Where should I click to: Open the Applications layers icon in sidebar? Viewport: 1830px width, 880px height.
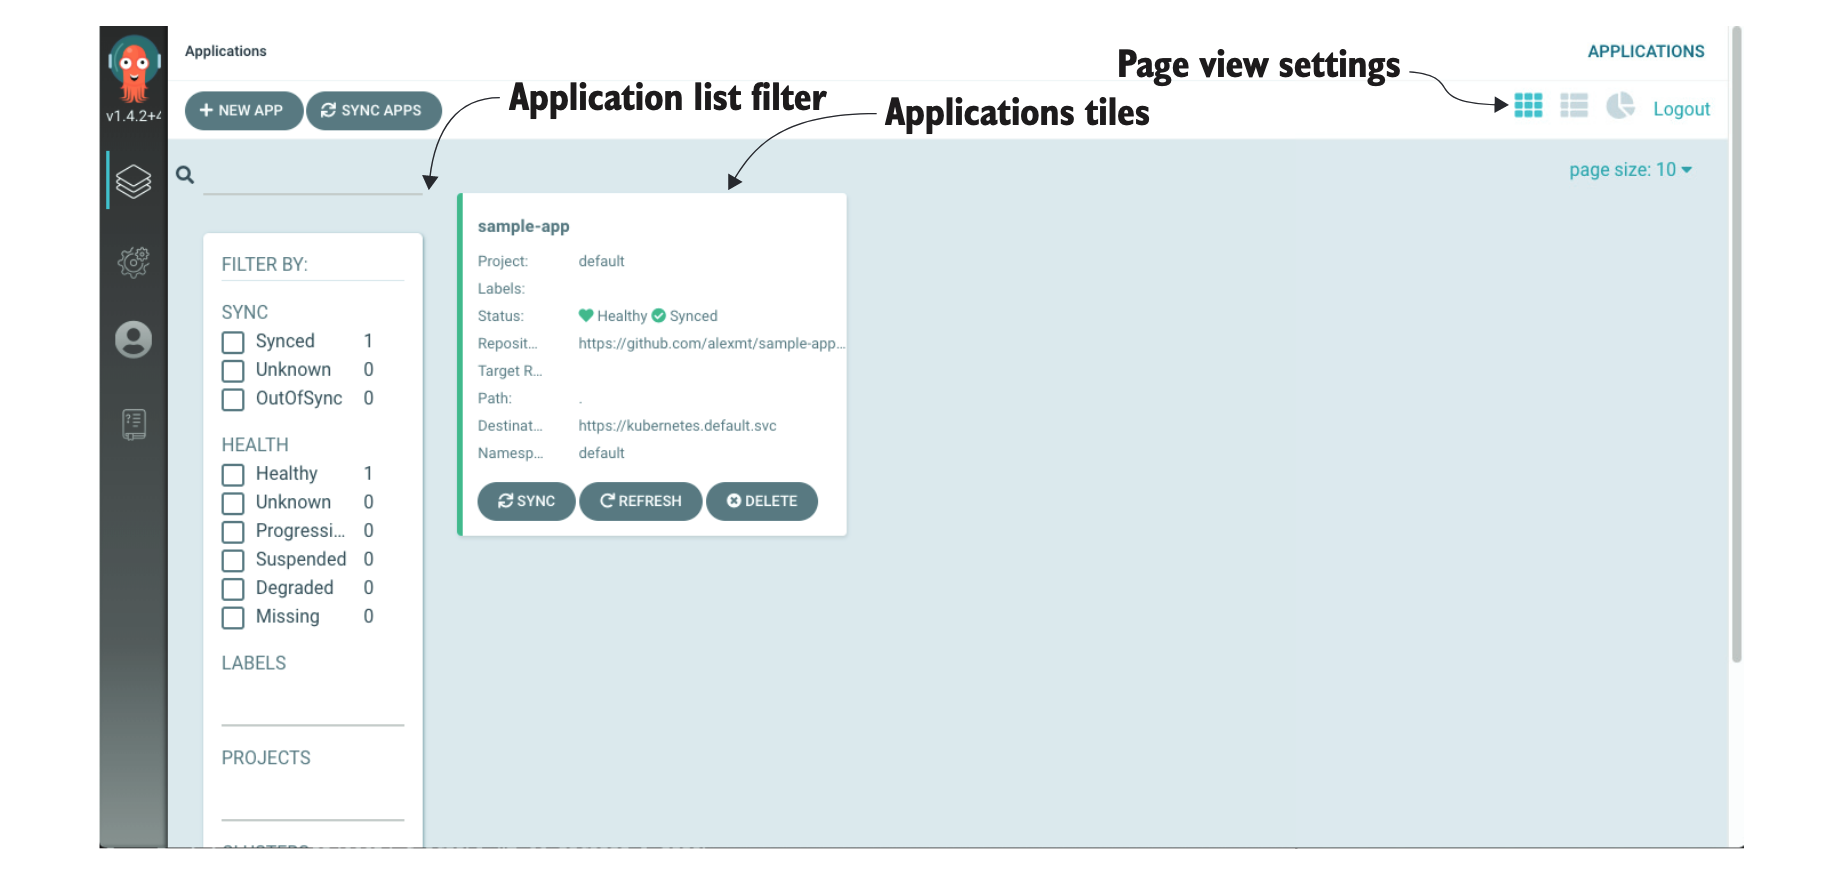tap(133, 181)
